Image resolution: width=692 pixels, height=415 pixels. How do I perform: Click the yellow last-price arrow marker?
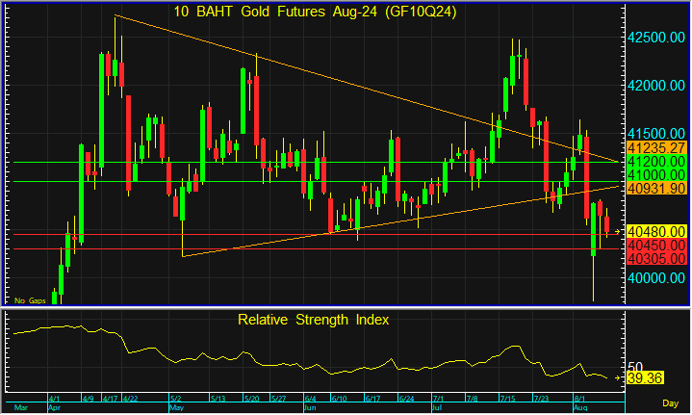click(617, 231)
